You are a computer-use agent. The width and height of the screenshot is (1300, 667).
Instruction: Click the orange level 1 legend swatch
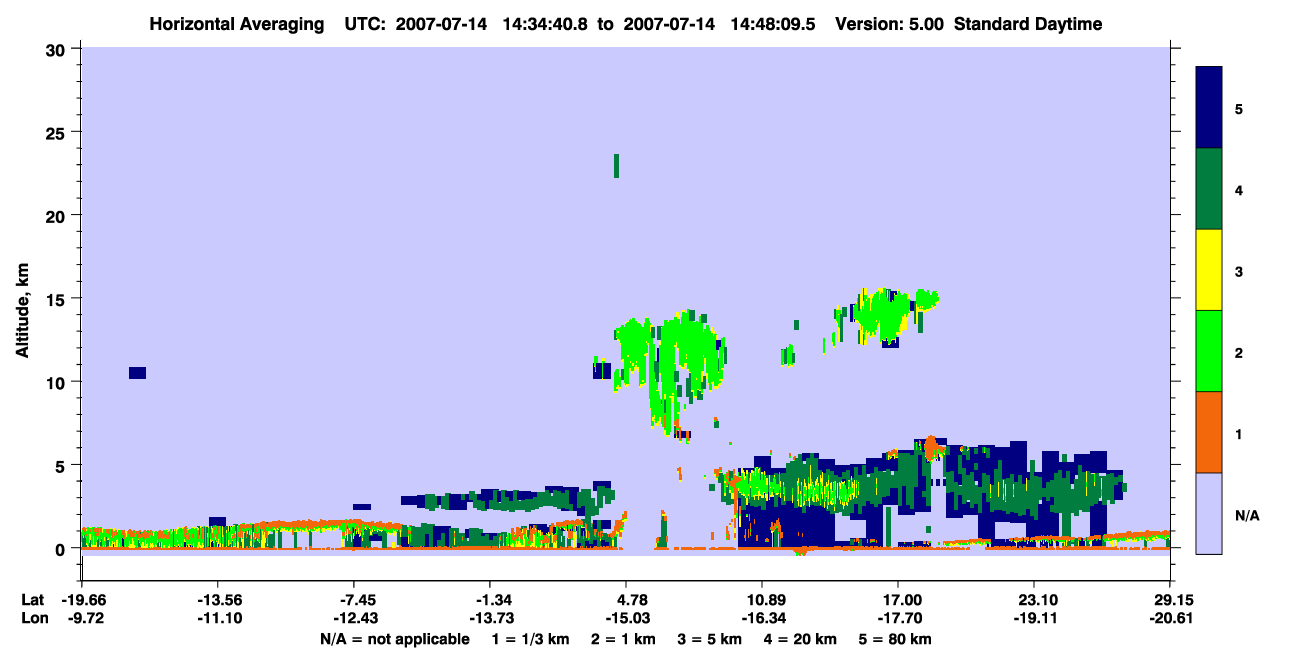pyautogui.click(x=1210, y=432)
